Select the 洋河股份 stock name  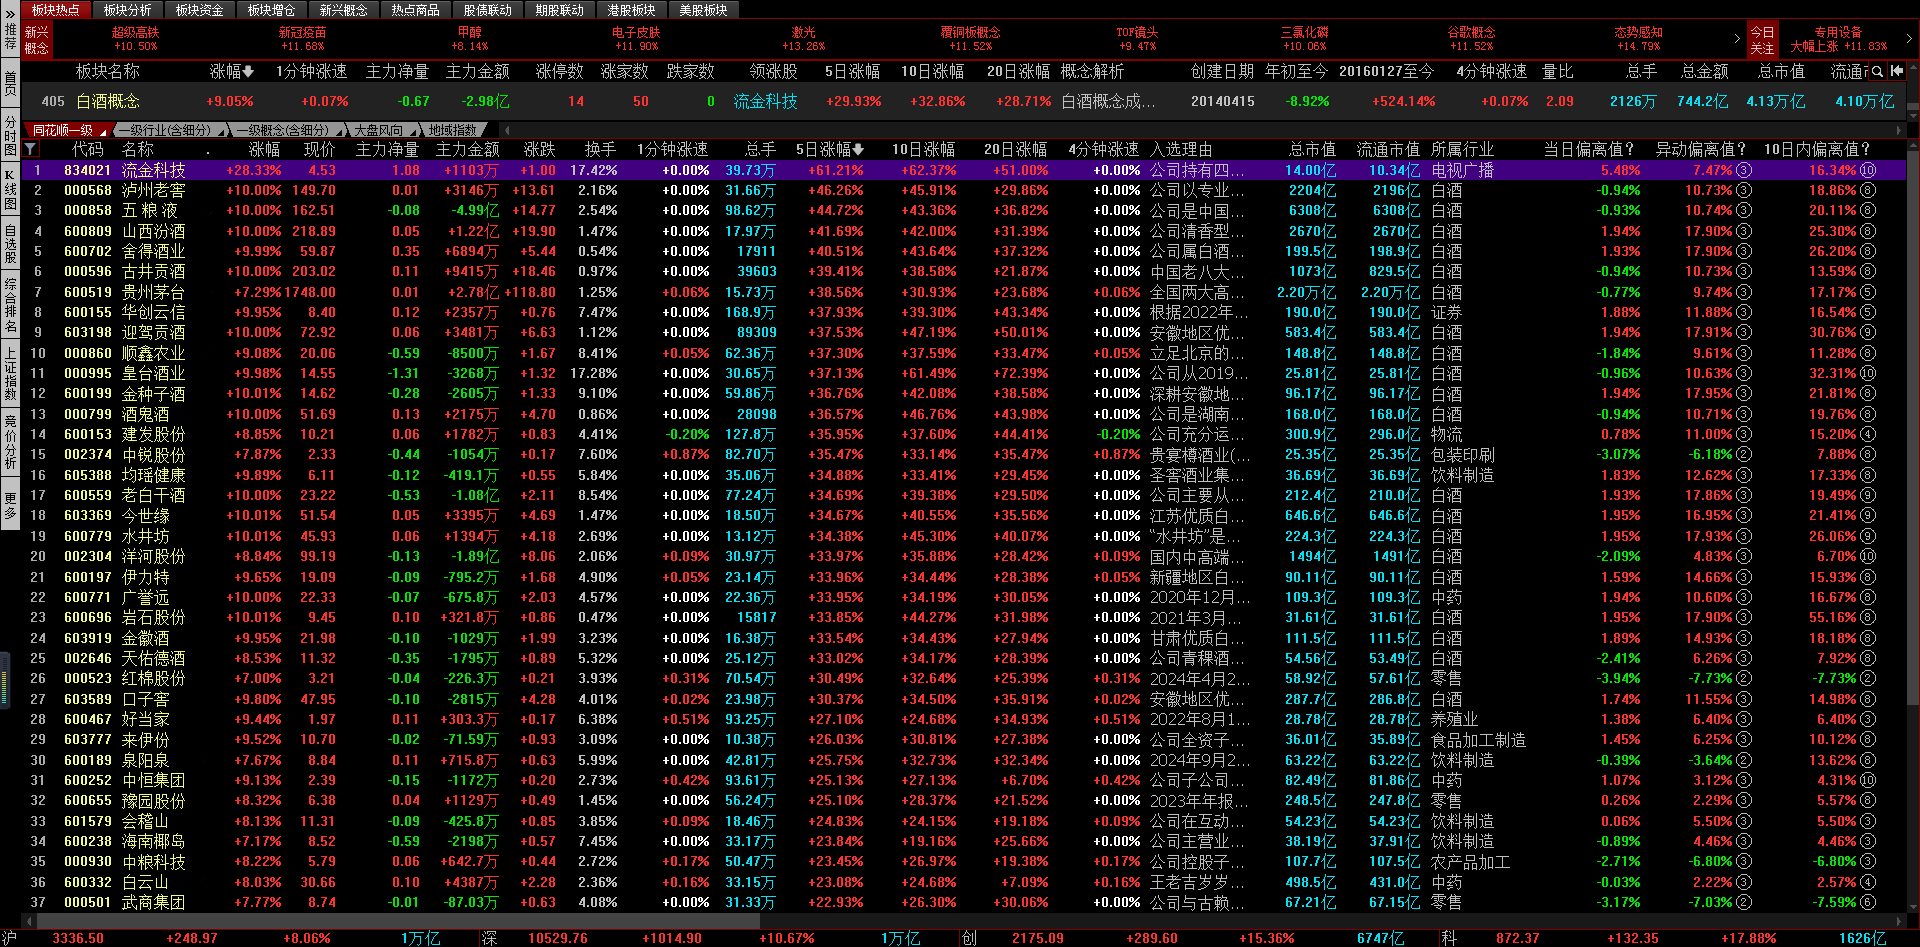click(154, 556)
